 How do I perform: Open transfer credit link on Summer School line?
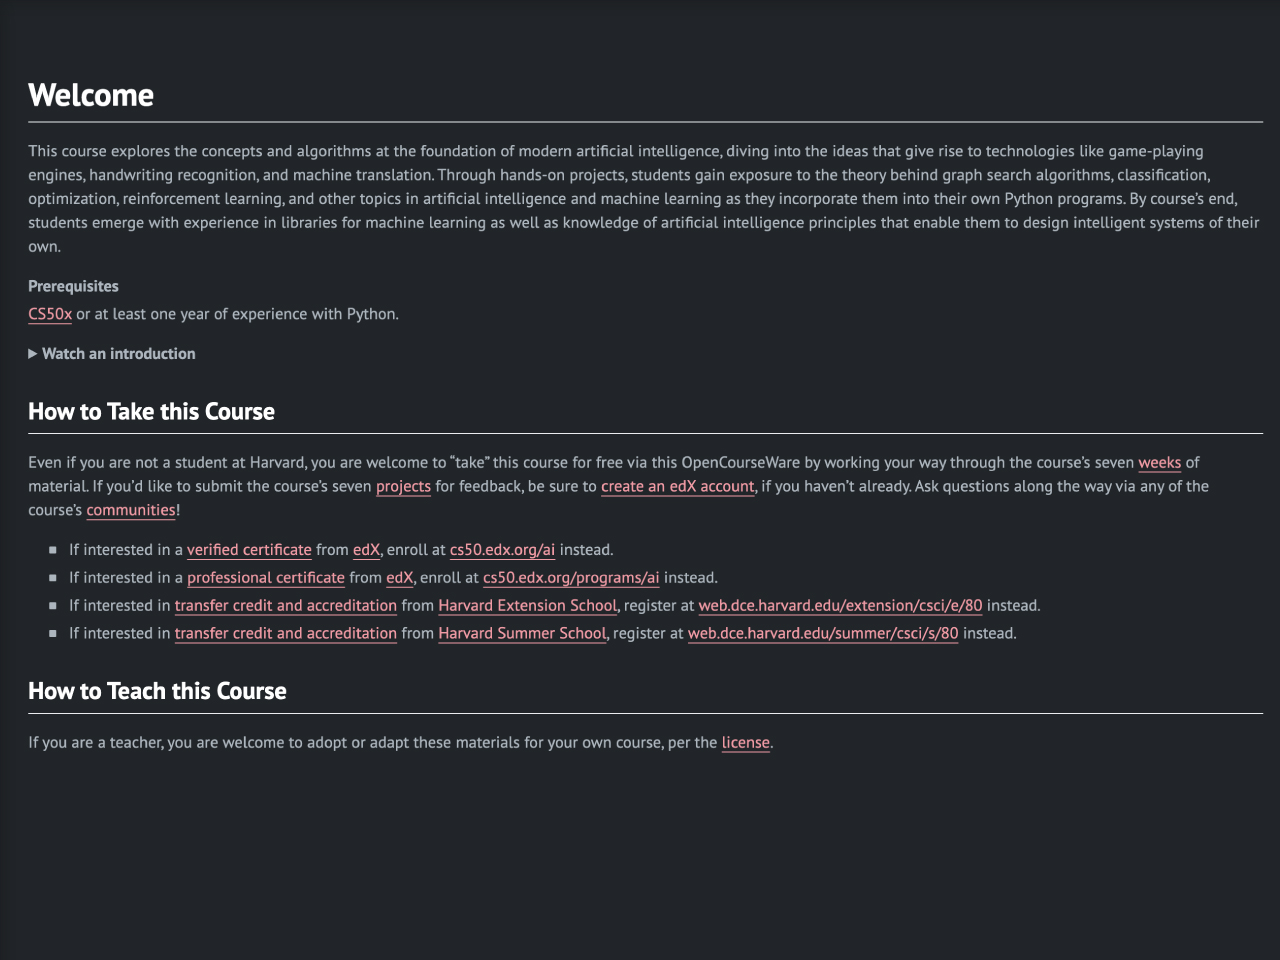tap(285, 634)
